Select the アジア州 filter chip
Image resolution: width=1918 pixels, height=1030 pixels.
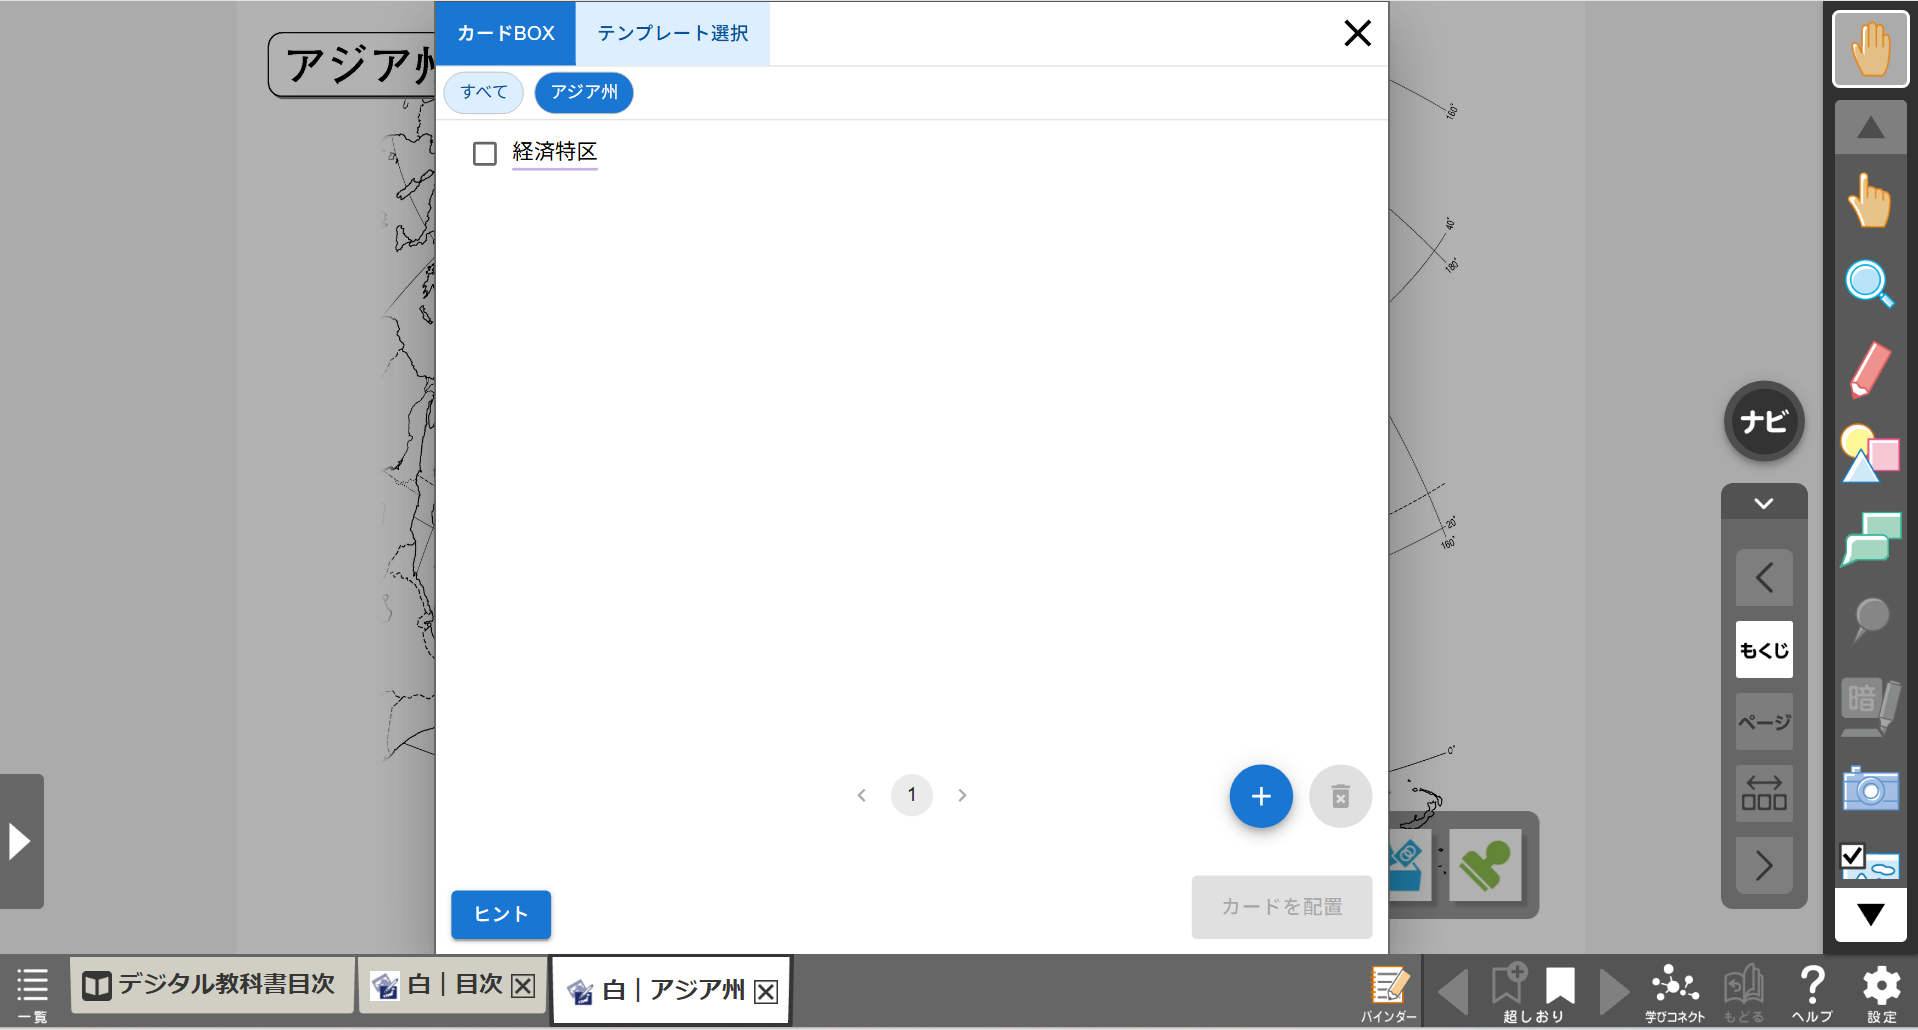coord(584,93)
